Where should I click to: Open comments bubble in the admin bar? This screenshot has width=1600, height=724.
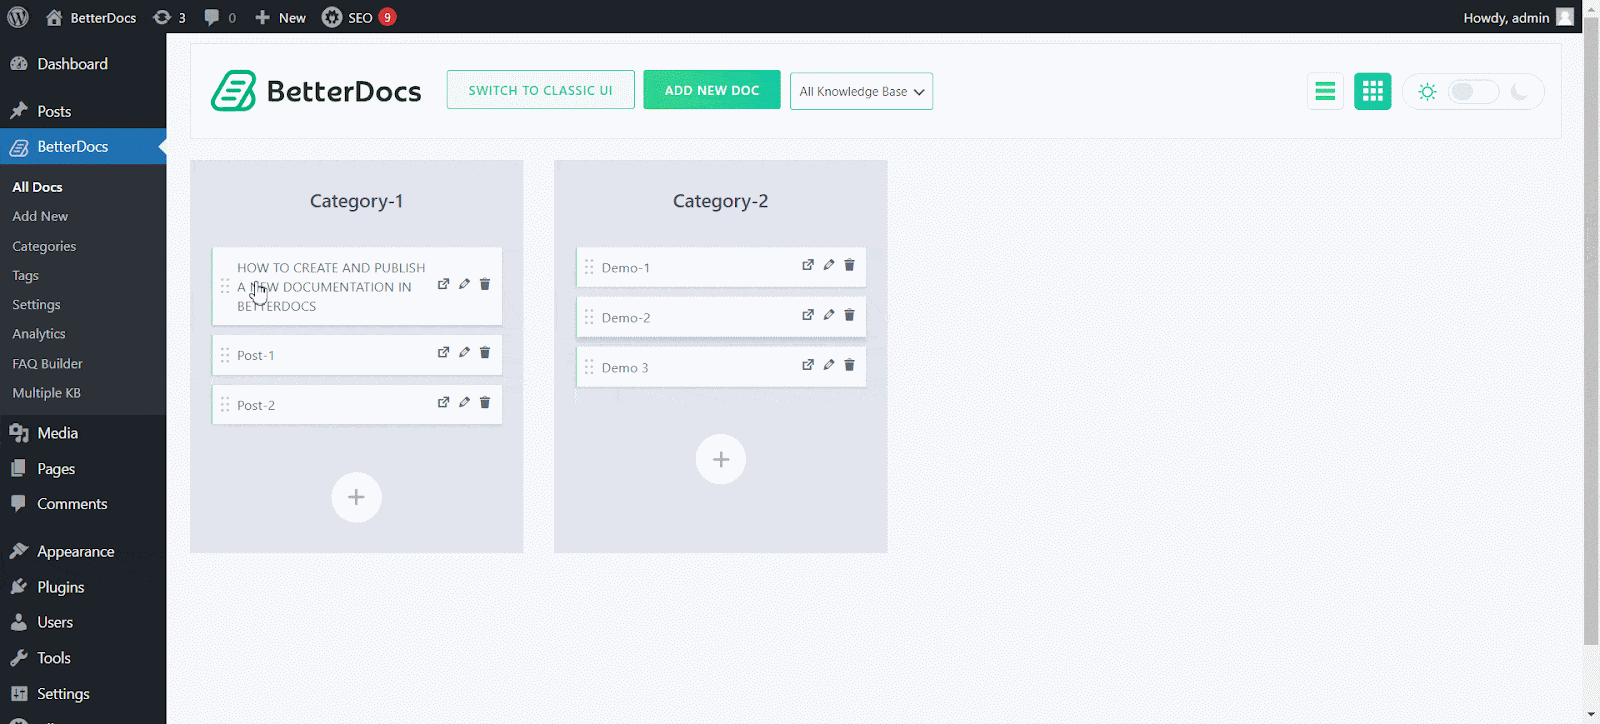pos(220,17)
